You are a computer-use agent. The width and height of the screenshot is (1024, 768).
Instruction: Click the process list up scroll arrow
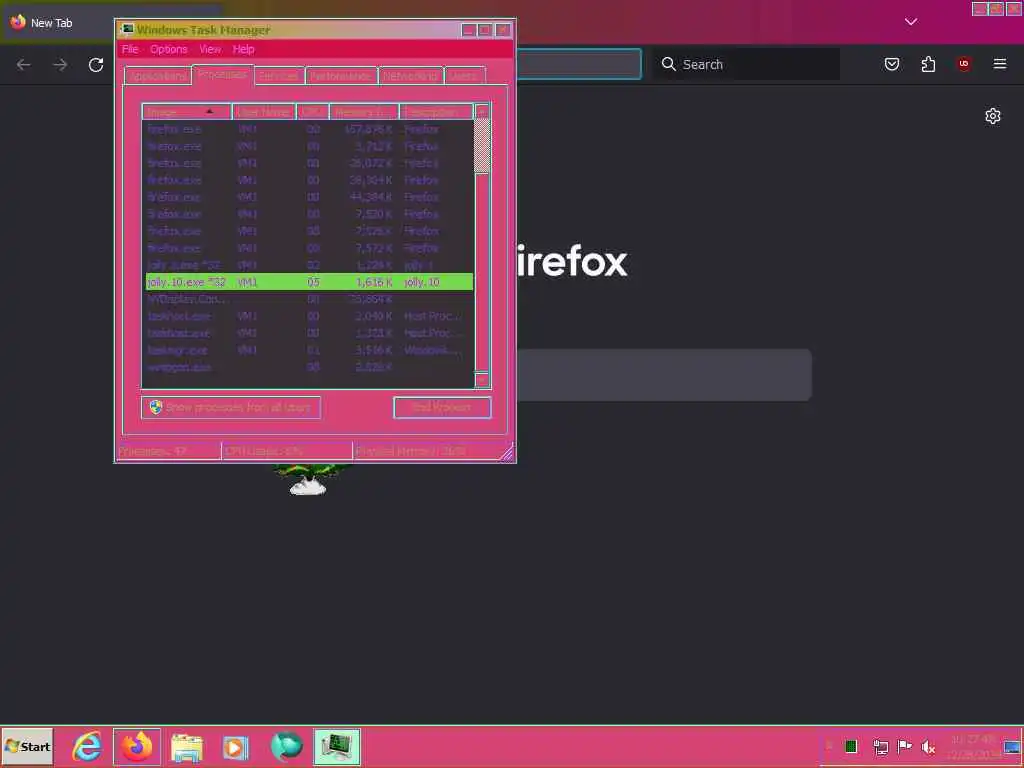click(482, 112)
